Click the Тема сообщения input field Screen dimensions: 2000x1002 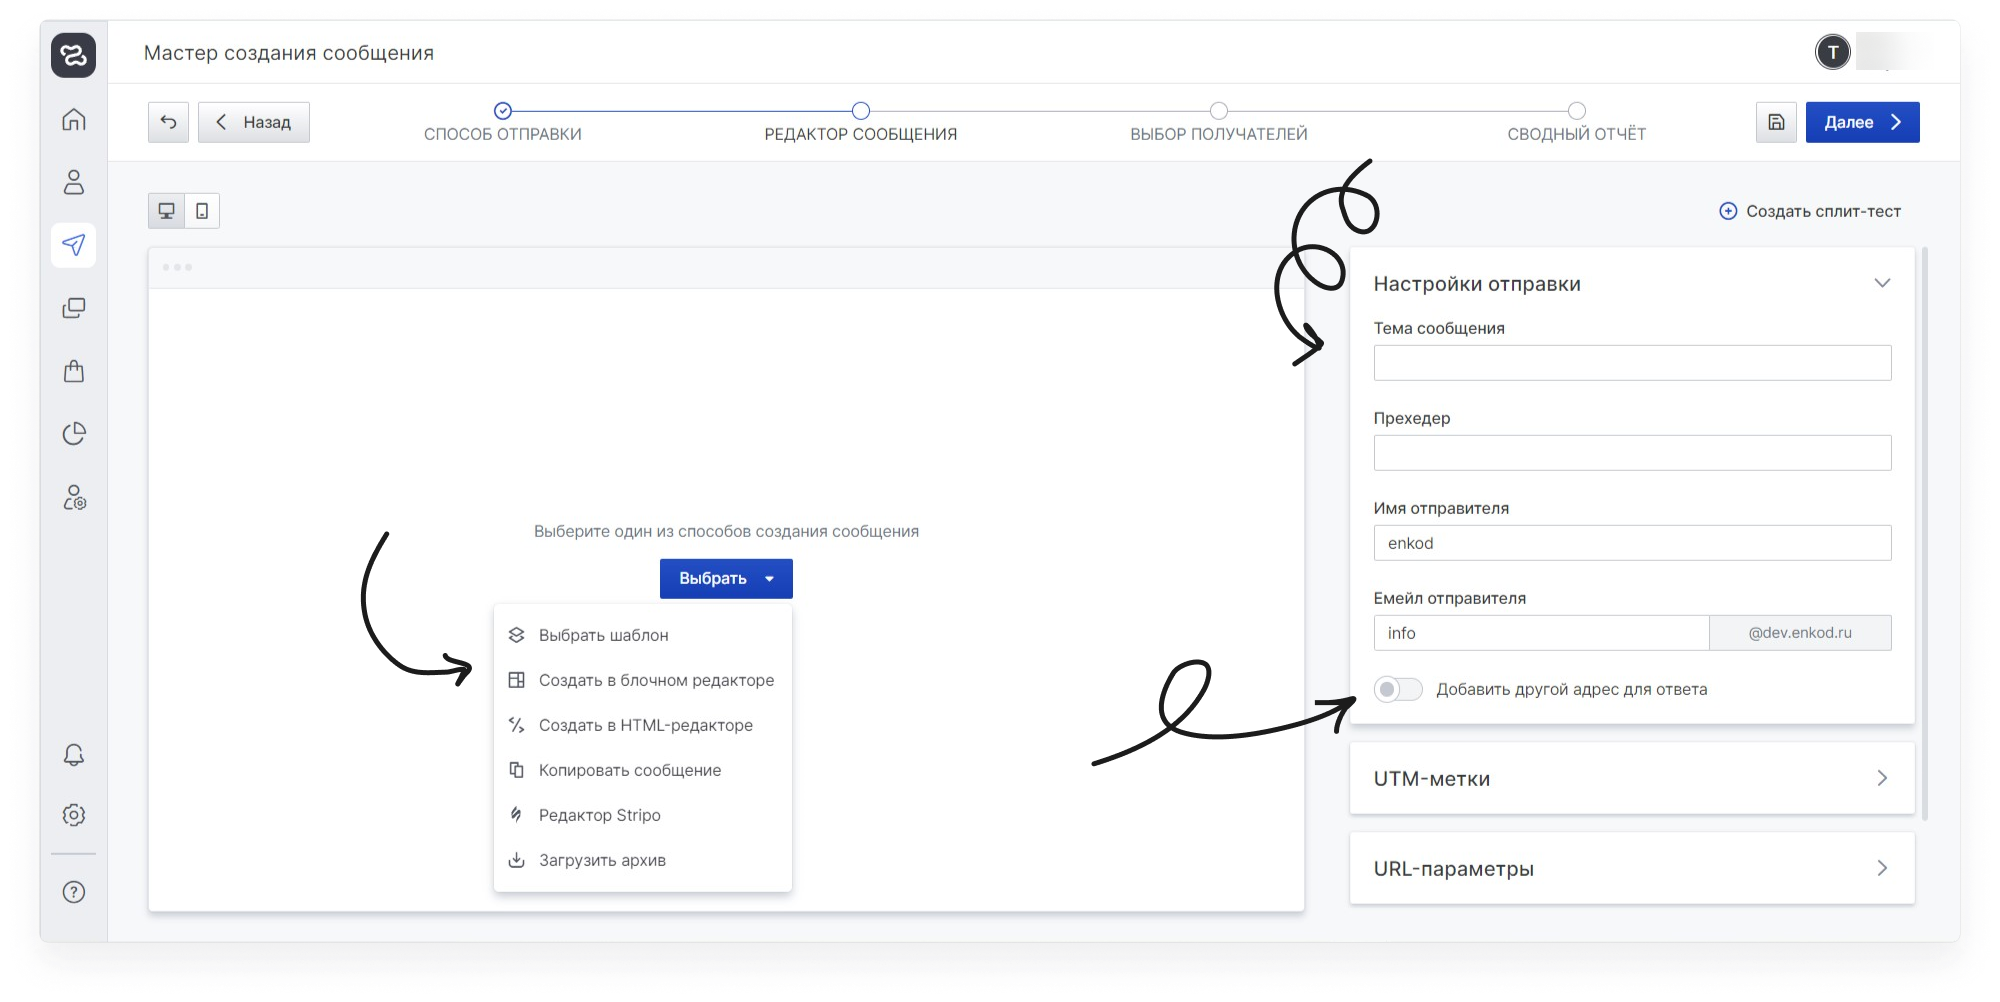coord(1632,363)
